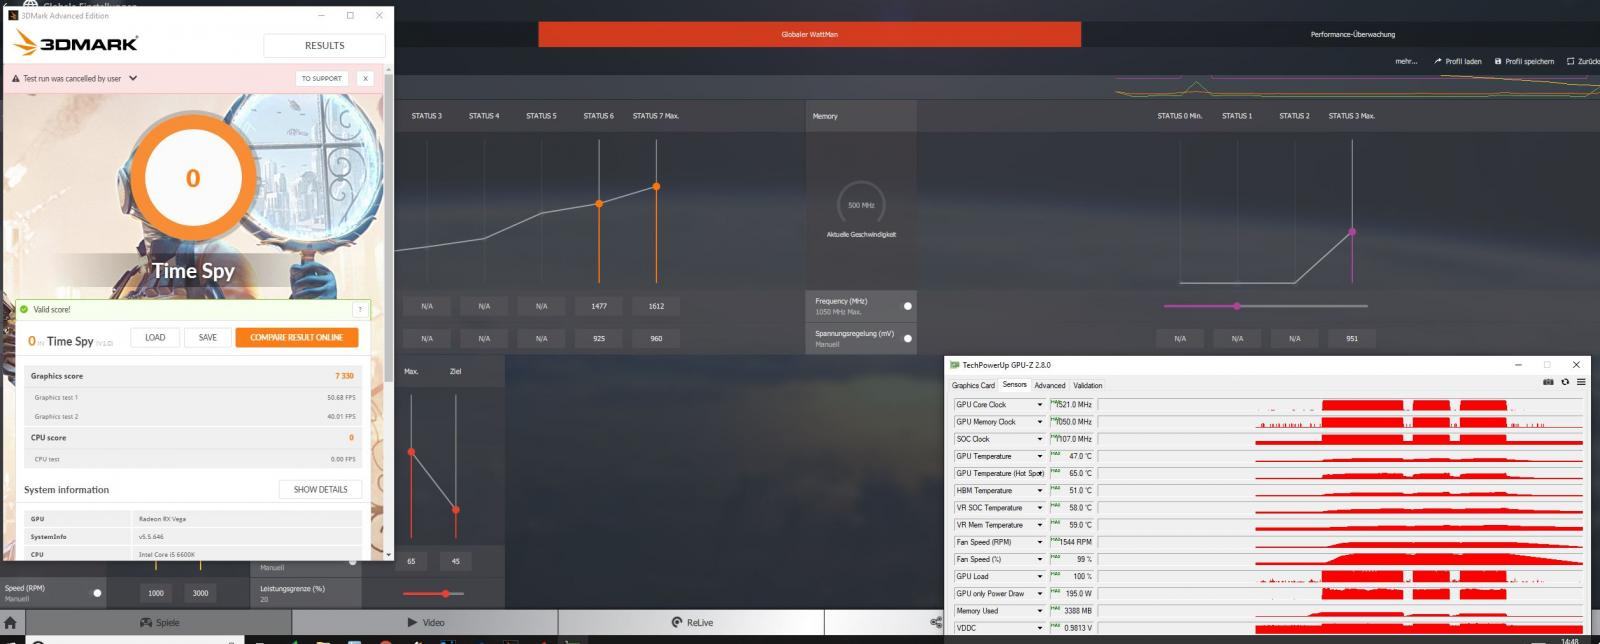Toggle fan Speed (RPM) manual switch
Image resolution: width=1600 pixels, height=644 pixels.
click(97, 593)
